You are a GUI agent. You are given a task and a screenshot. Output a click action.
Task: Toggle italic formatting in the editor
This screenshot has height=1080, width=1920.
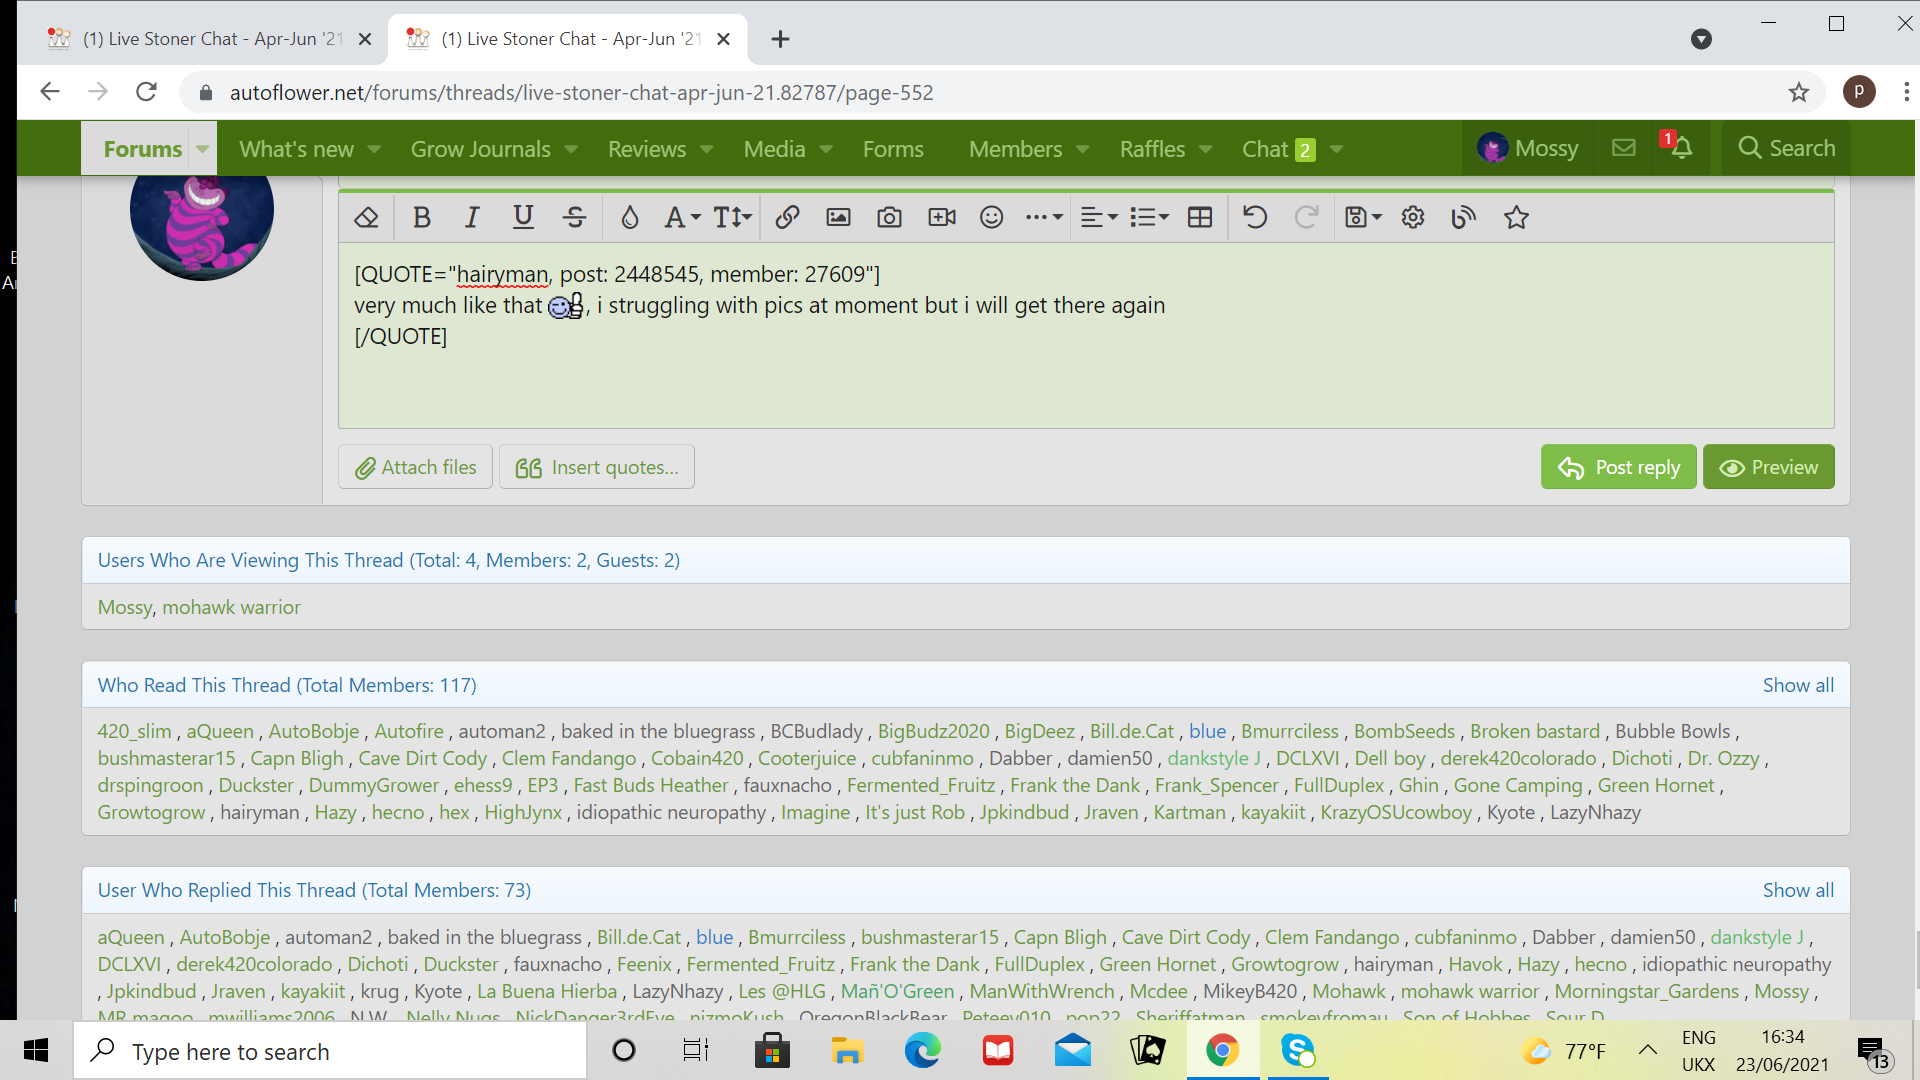471,217
